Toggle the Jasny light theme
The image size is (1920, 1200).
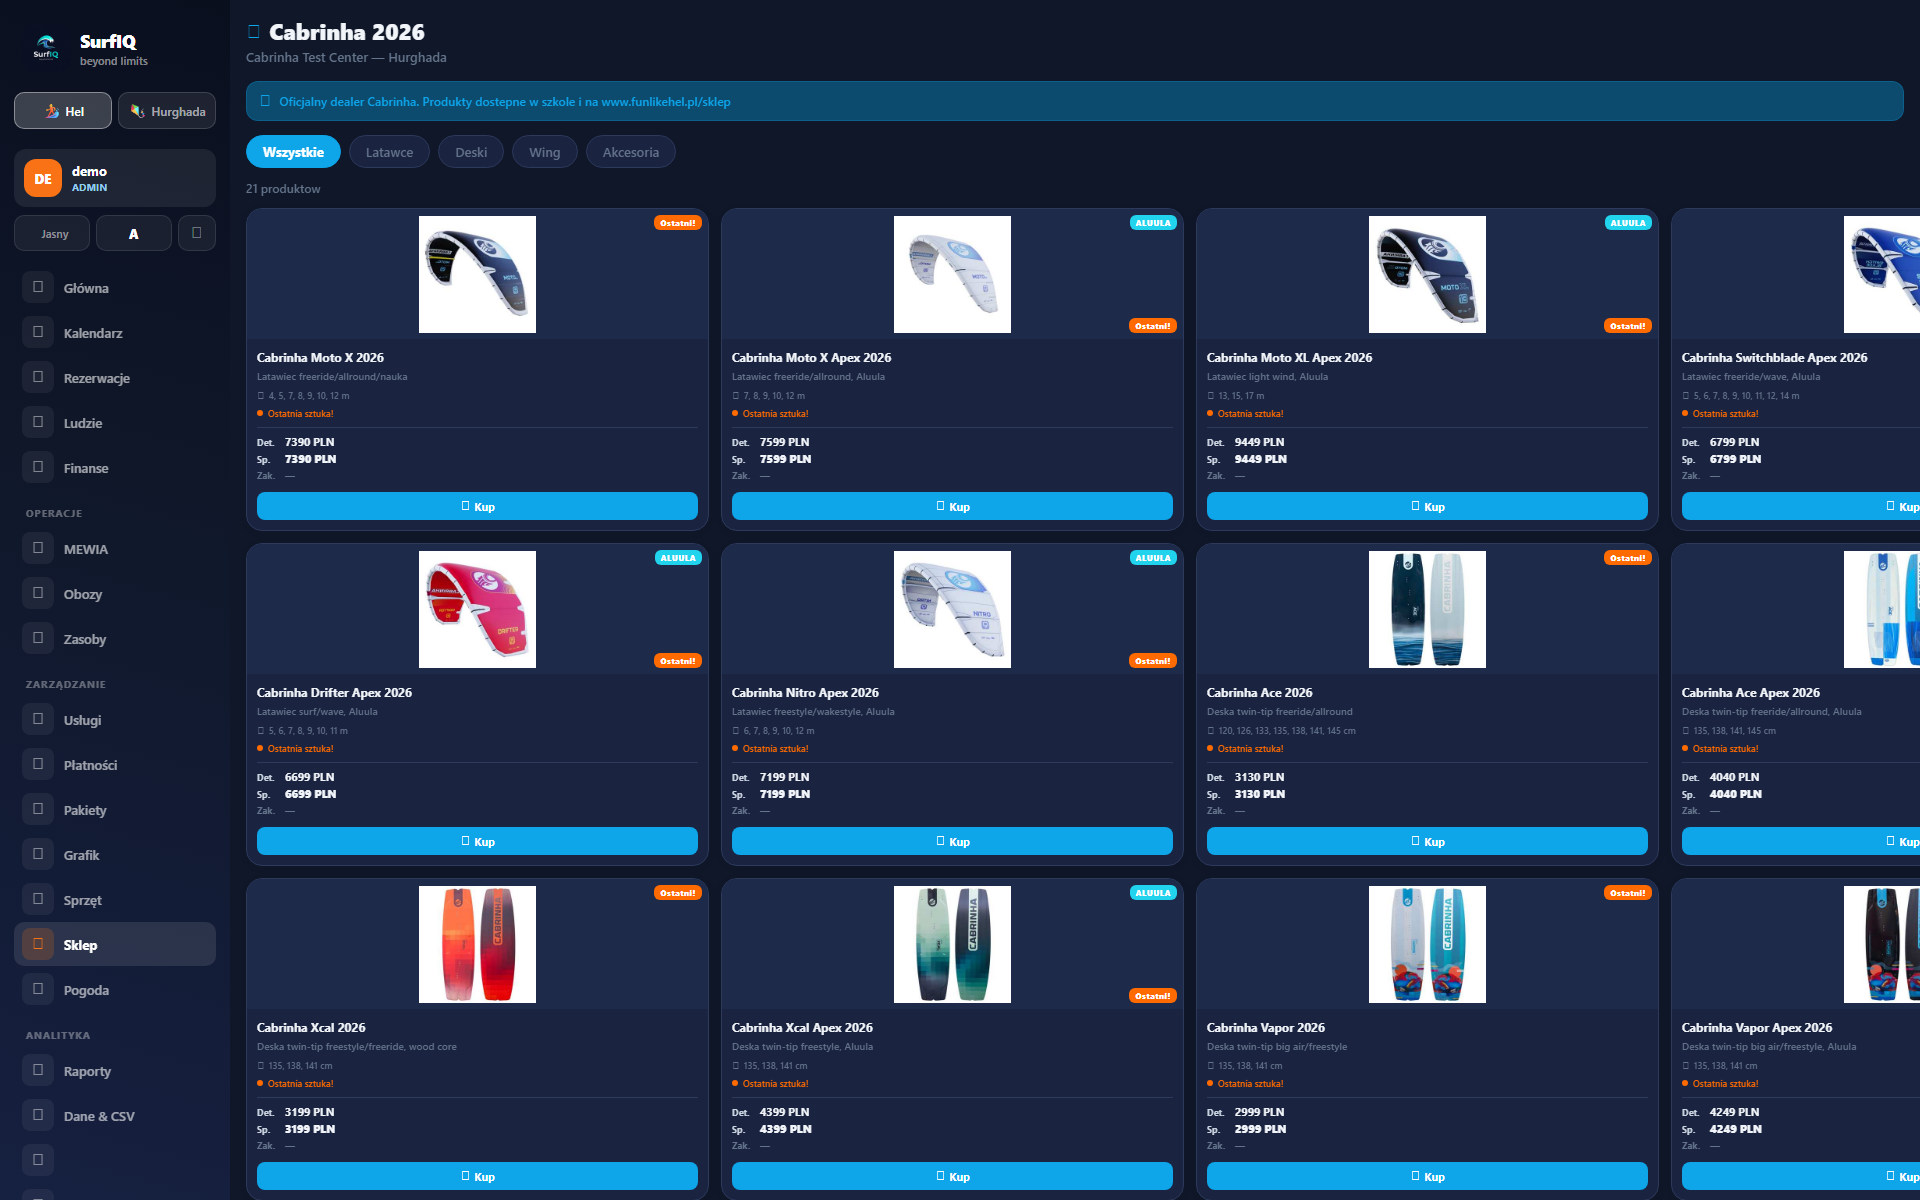click(52, 233)
